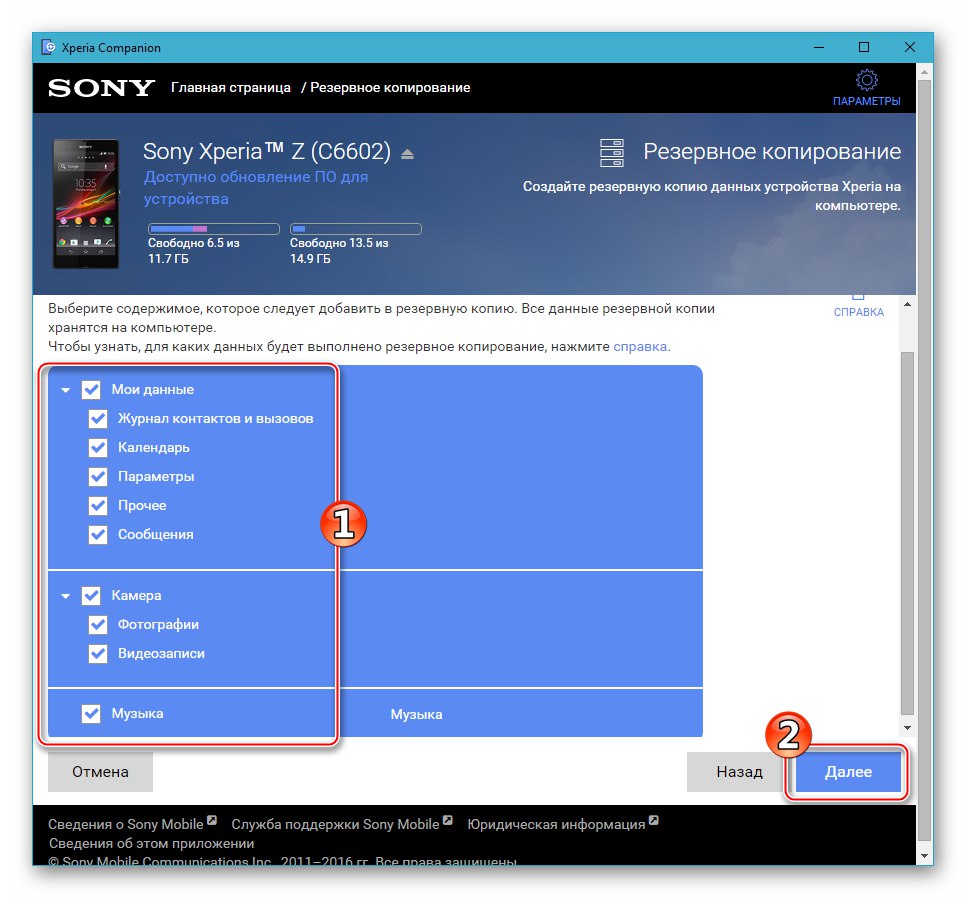This screenshot has height=898, width=966.
Task: Click the scrollbar down arrow
Action: [x=908, y=727]
